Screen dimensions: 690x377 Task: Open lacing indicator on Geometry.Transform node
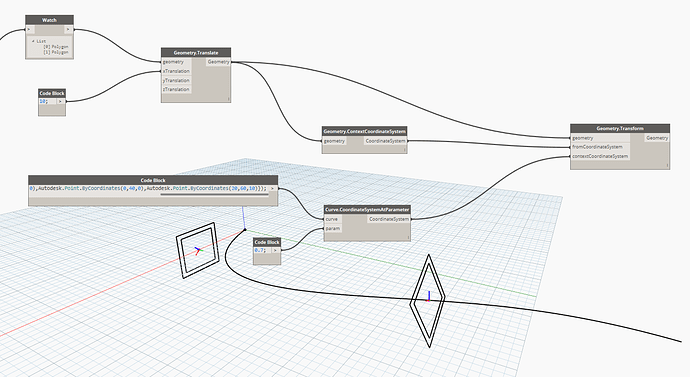668,166
